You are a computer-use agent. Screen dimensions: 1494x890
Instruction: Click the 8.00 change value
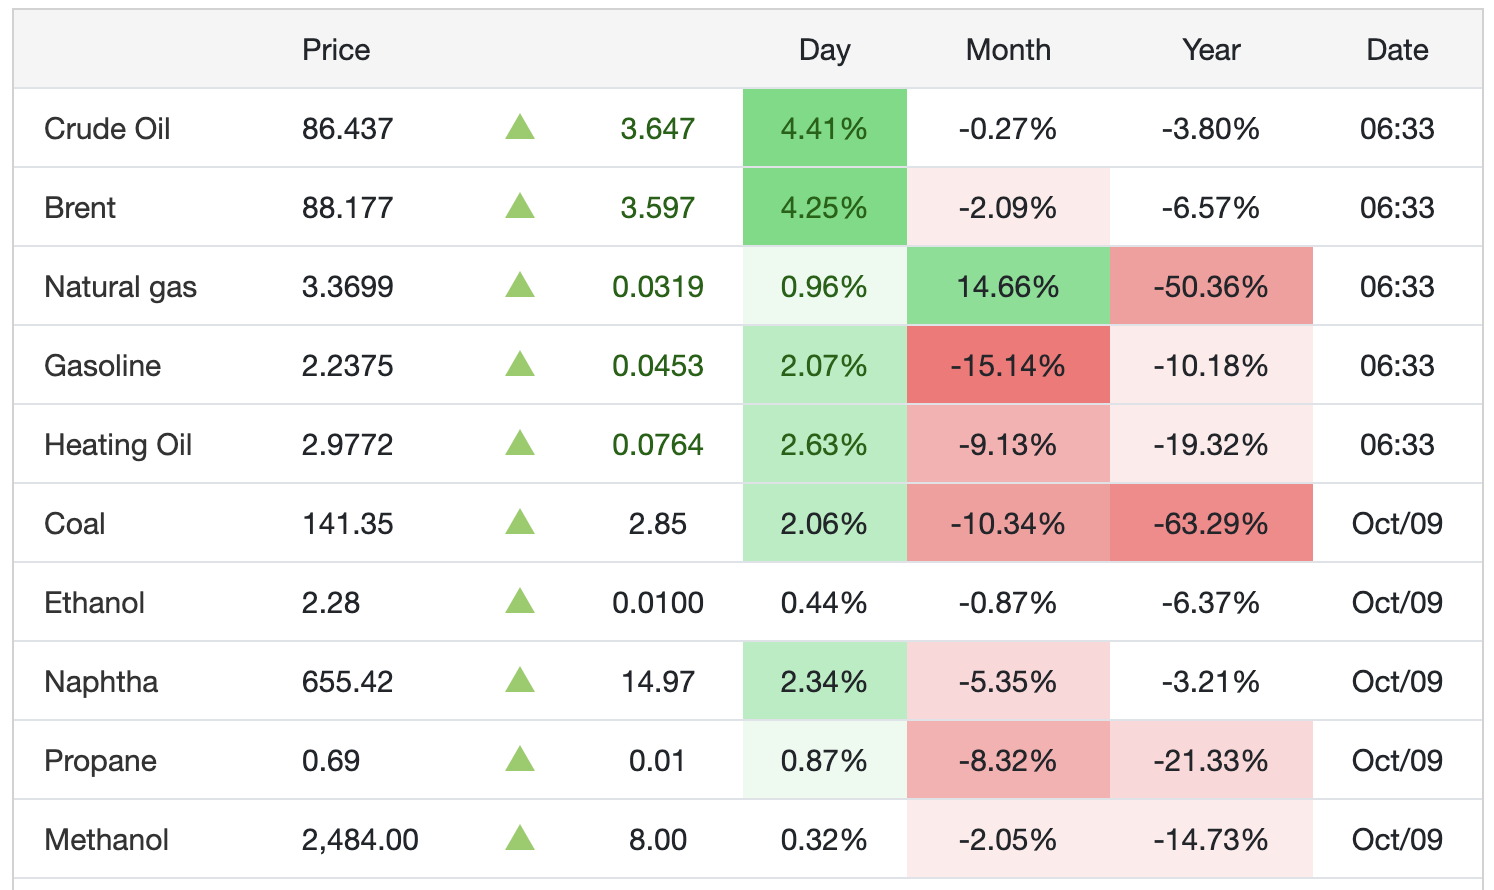(658, 840)
